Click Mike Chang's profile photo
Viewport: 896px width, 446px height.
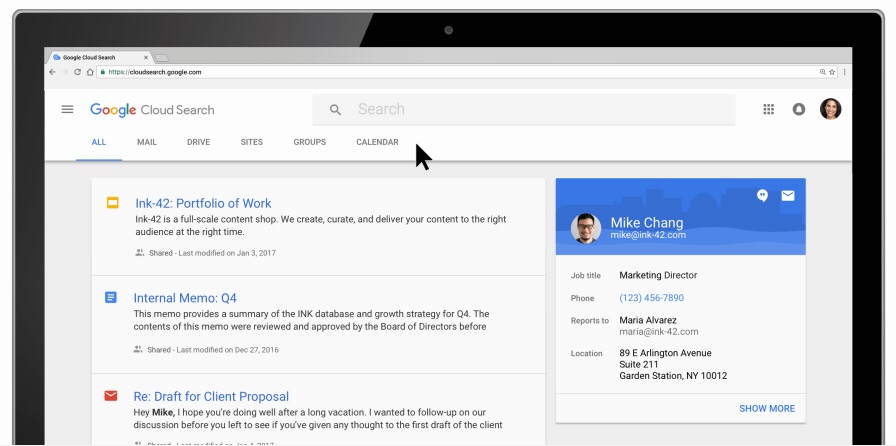point(586,228)
